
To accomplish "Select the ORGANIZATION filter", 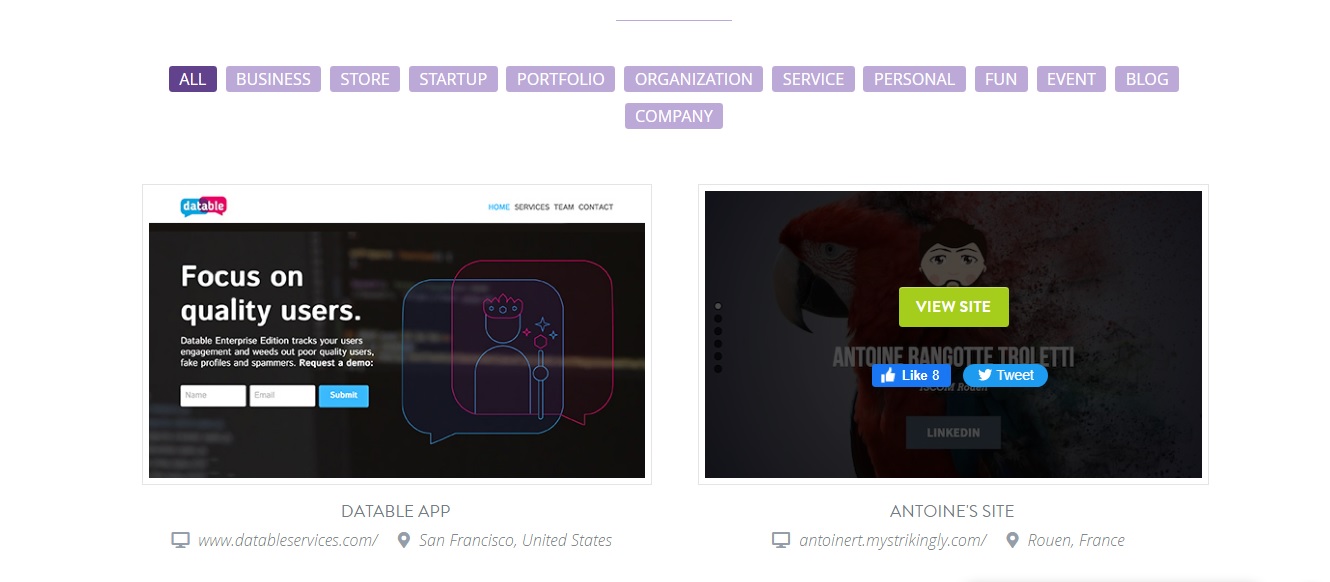I will pos(693,79).
